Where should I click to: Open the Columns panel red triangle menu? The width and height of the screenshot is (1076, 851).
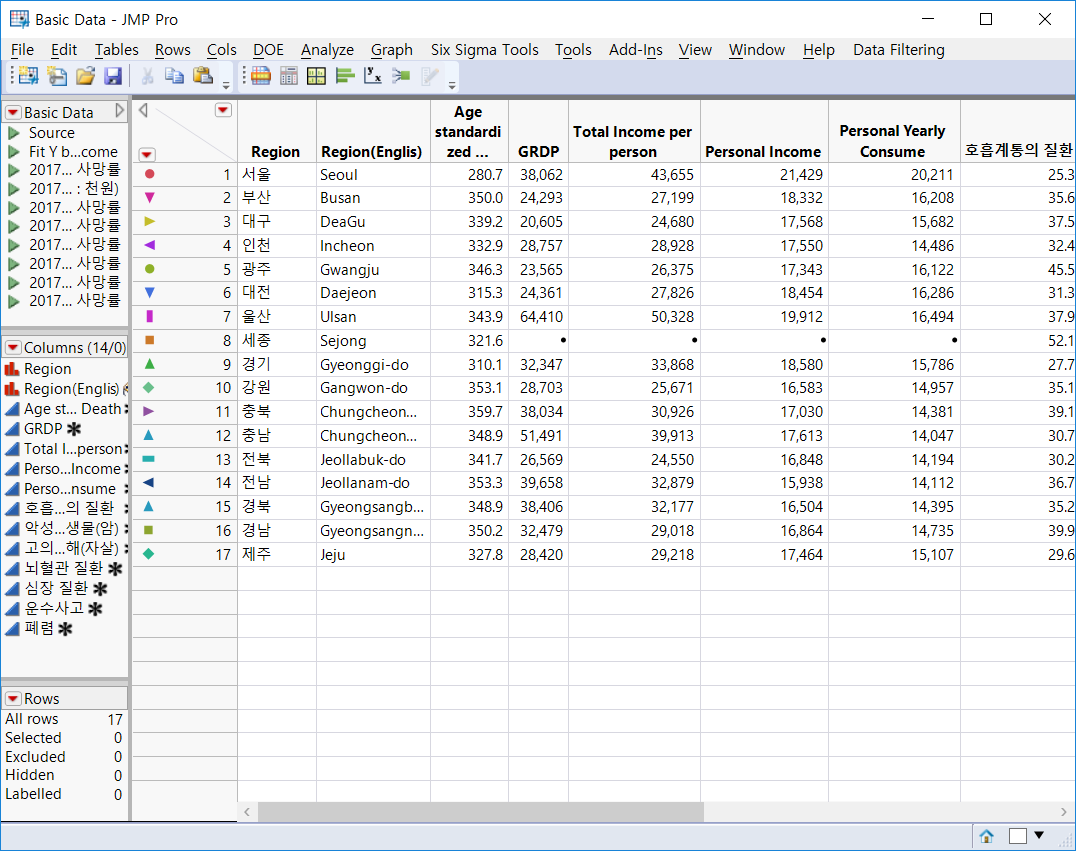click(x=13, y=348)
